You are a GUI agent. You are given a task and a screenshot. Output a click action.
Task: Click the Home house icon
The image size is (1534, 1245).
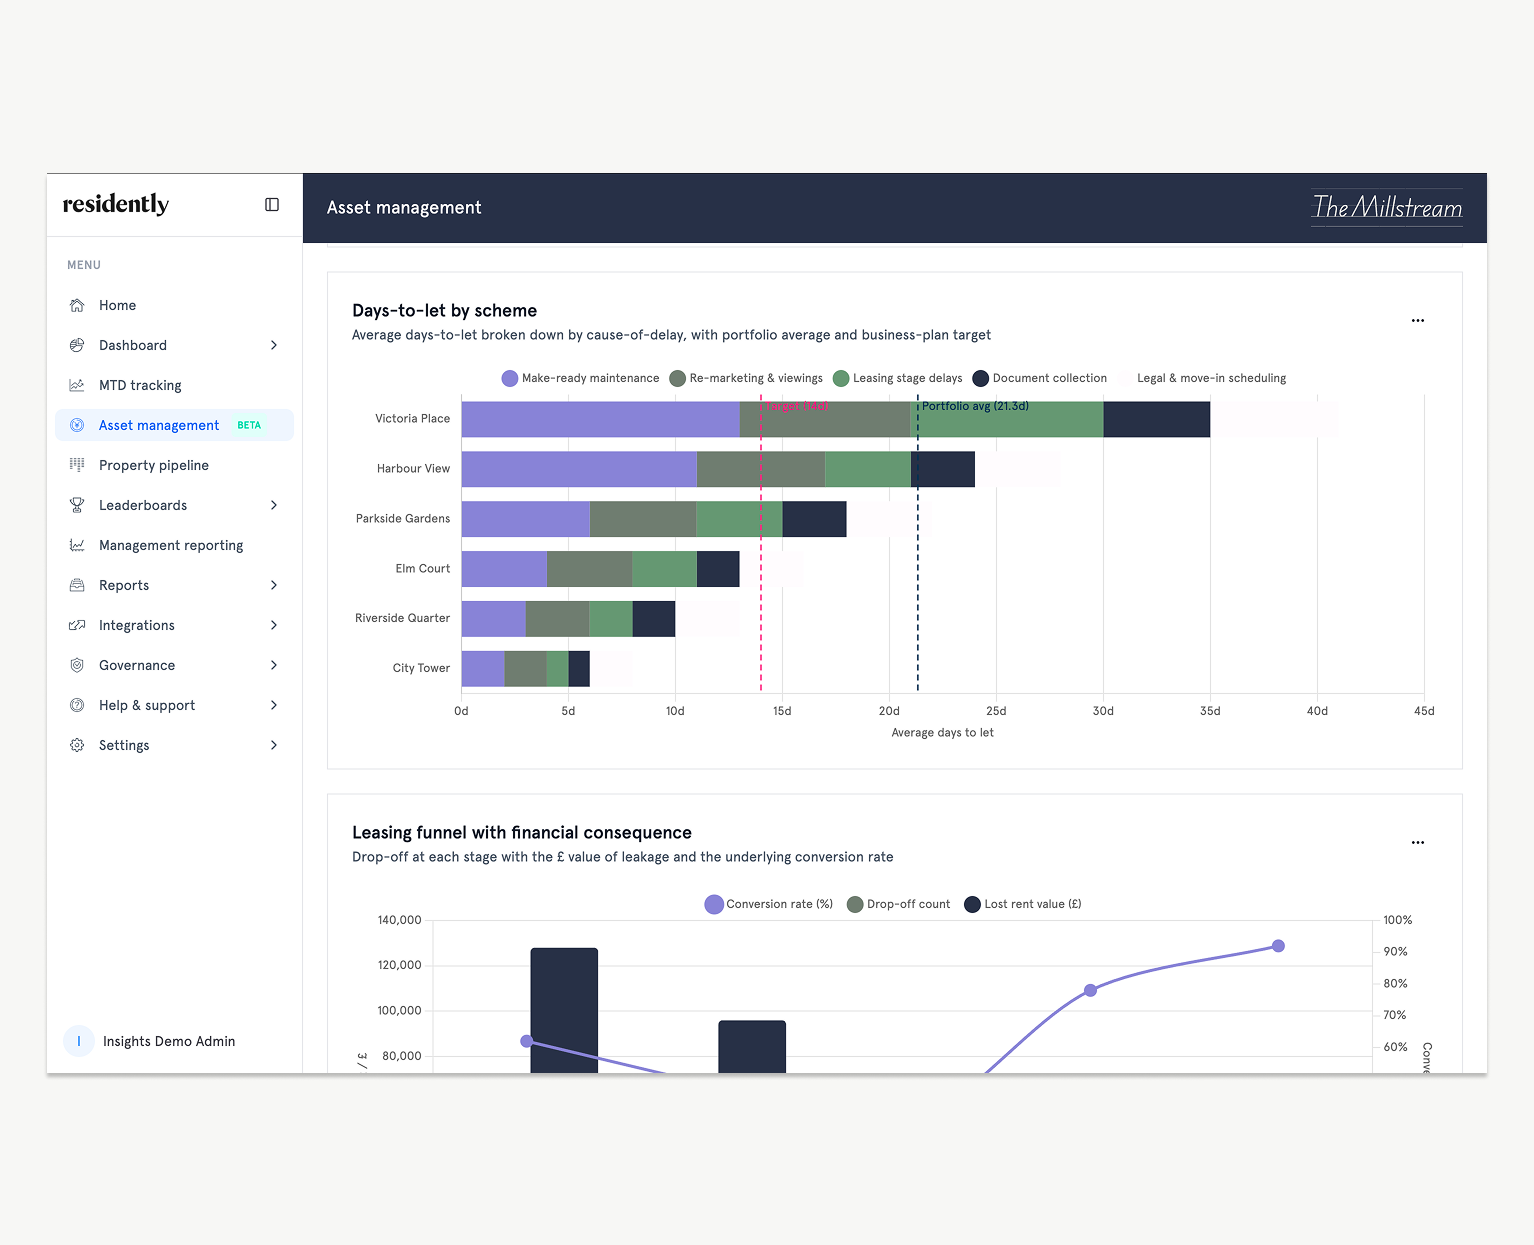click(77, 305)
